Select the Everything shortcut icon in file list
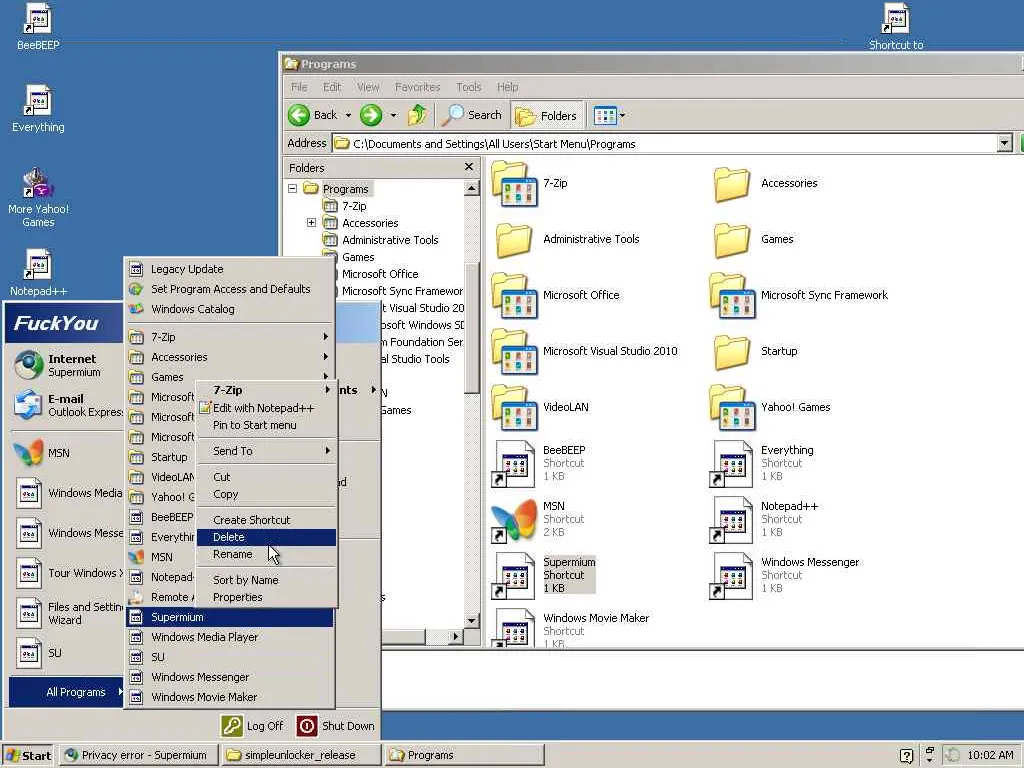This screenshot has height=768, width=1024. (x=731, y=464)
